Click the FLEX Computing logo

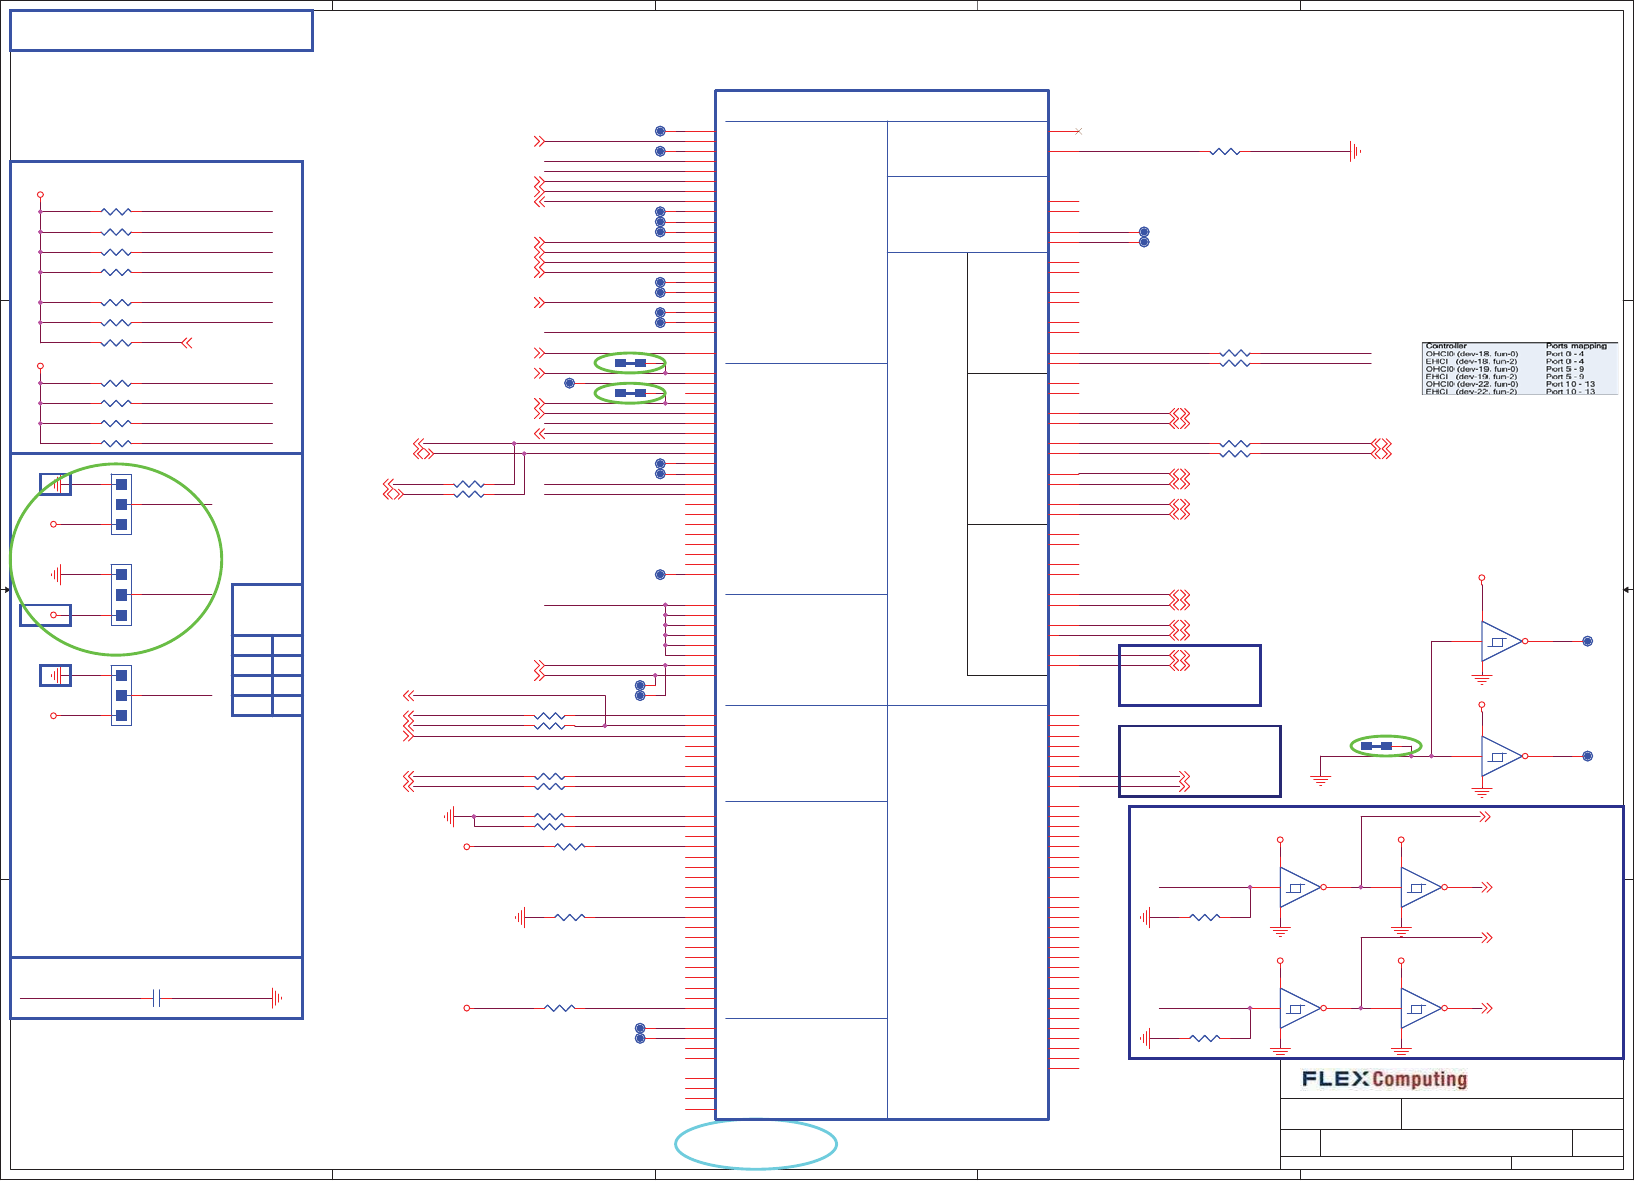point(1384,1079)
